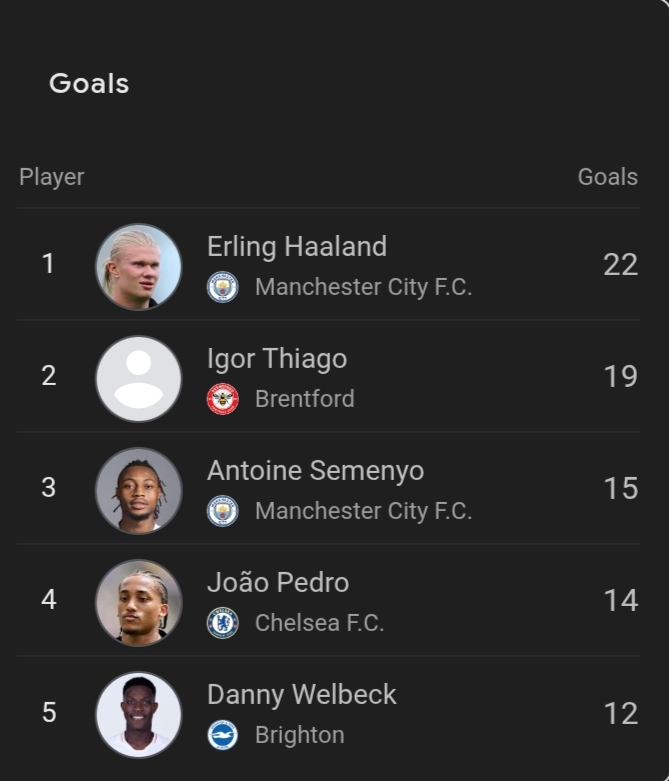Click Manchester City crest beside Semenyo
The height and width of the screenshot is (781, 669).
pos(222,511)
